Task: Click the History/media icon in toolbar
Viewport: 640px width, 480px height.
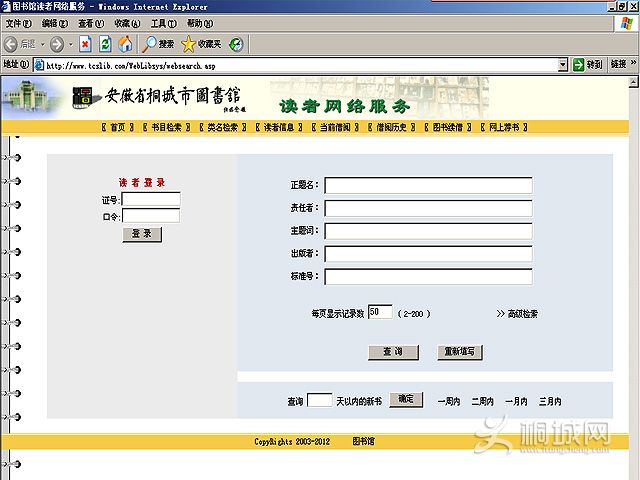Action: coord(236,44)
